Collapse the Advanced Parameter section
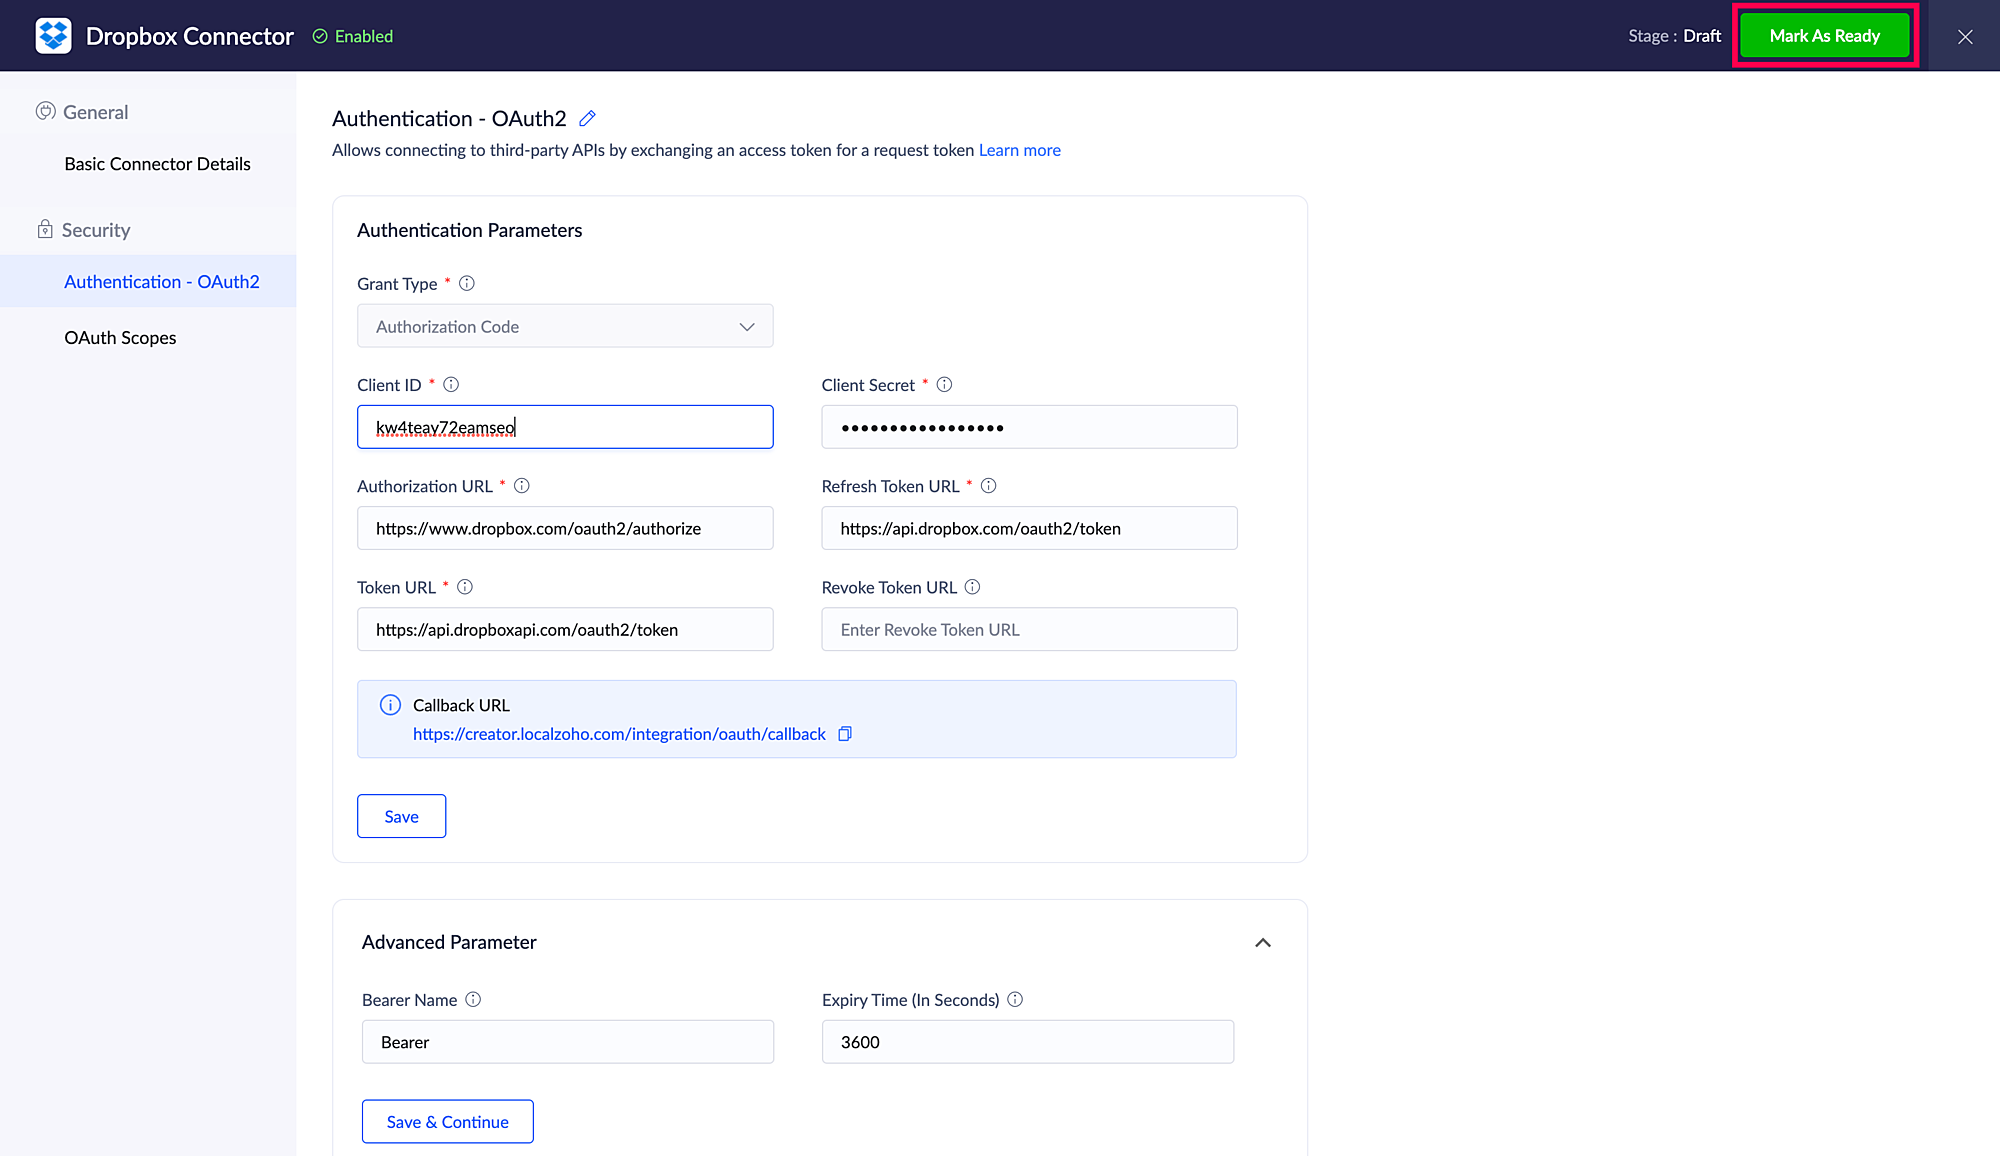 [1263, 943]
